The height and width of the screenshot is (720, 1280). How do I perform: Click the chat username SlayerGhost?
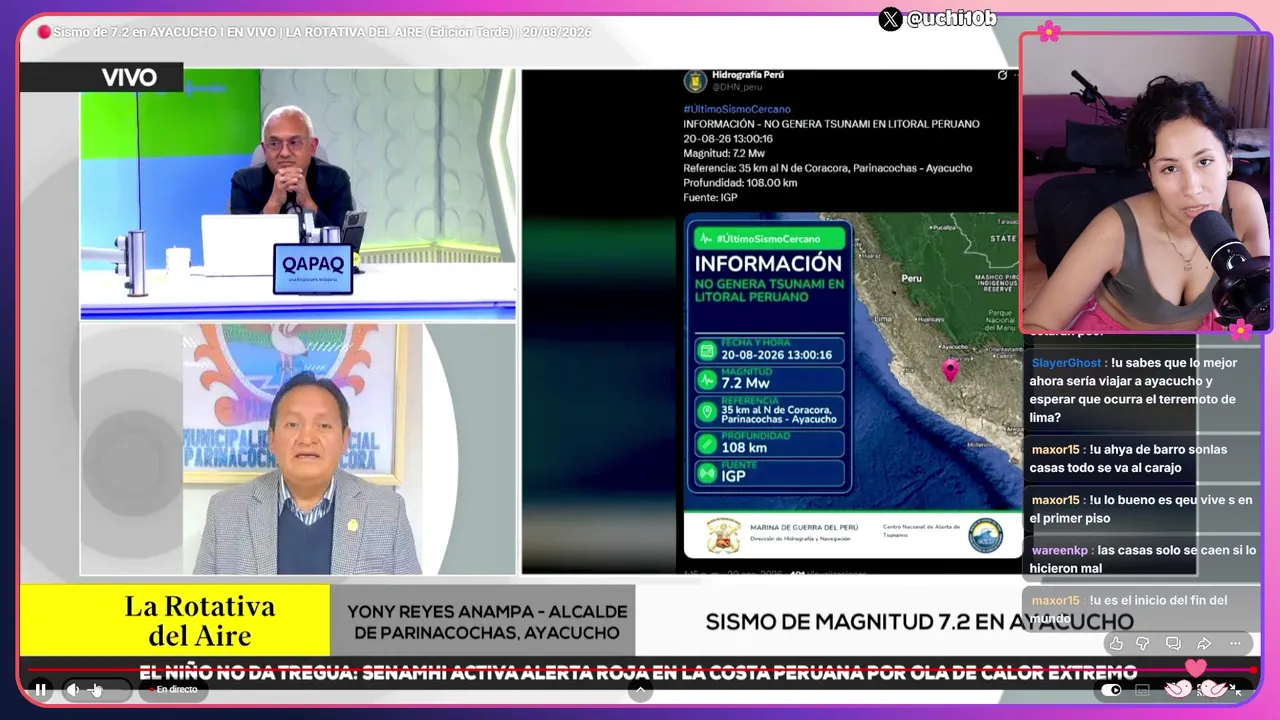tap(1066, 363)
